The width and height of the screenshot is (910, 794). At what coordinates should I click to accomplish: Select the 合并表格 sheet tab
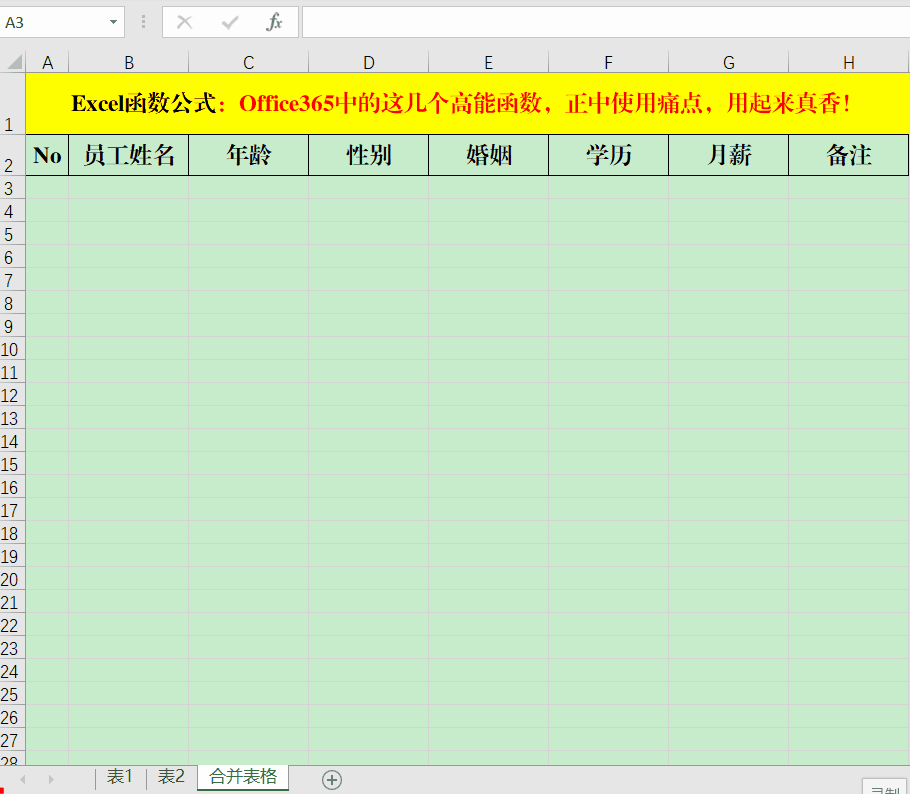click(x=243, y=777)
